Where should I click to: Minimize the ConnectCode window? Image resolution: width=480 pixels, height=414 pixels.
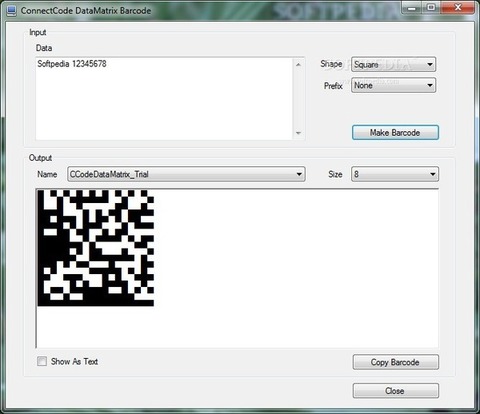(x=412, y=8)
